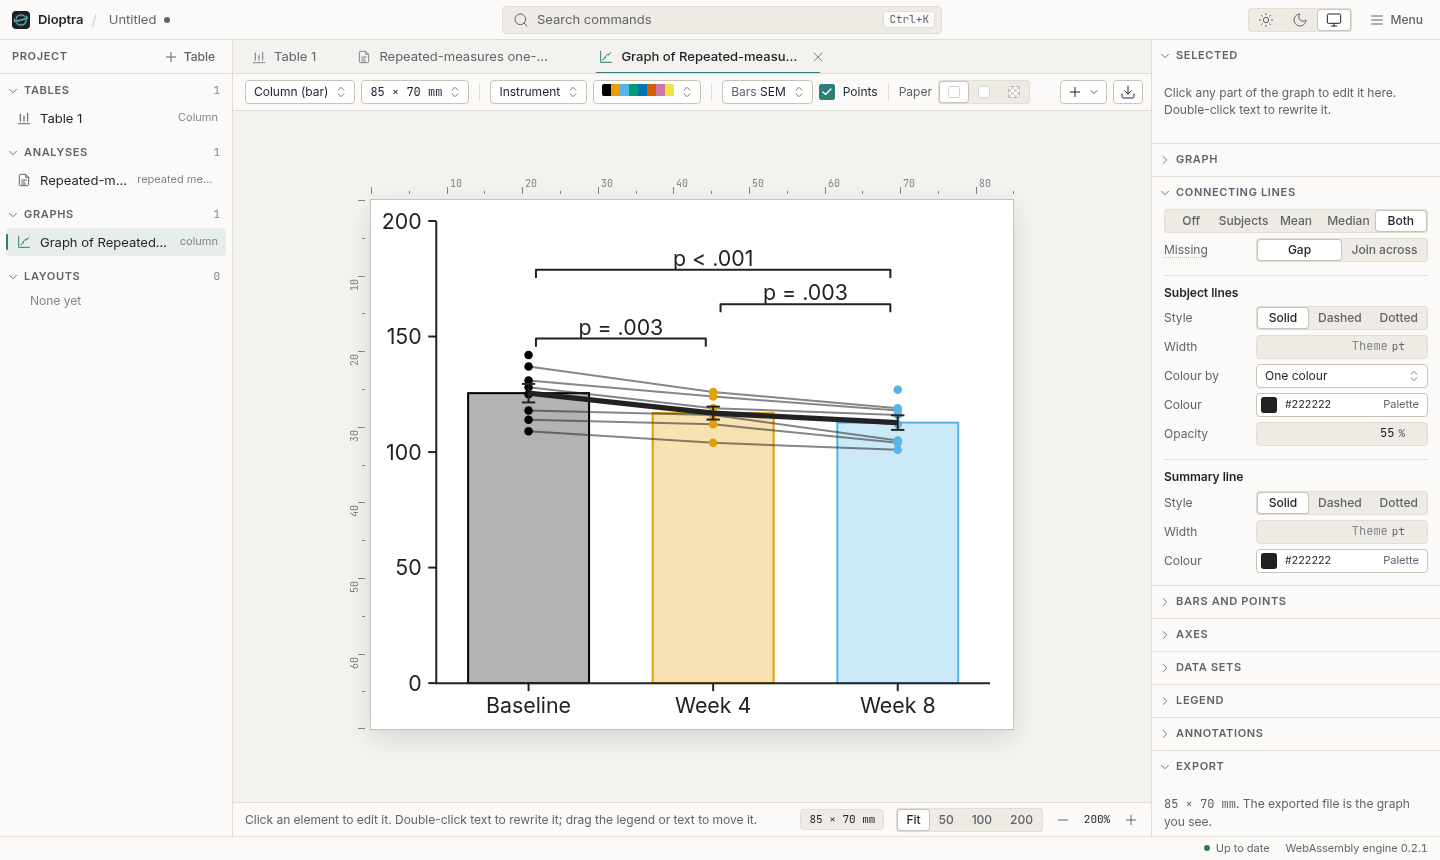Open the Column (bar) graph type dropdown
This screenshot has height=860, width=1440.
point(300,92)
